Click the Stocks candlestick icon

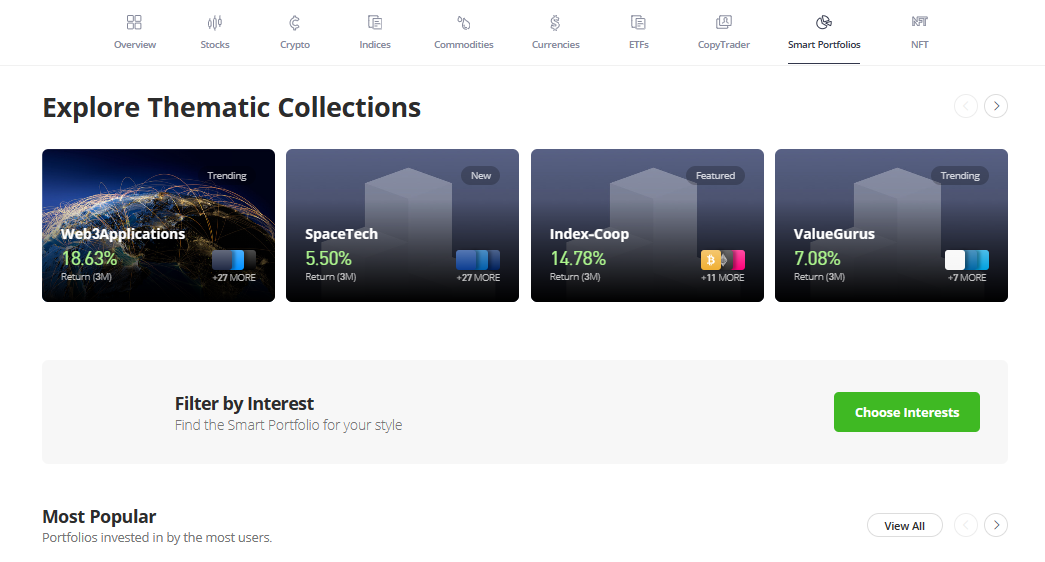[215, 22]
